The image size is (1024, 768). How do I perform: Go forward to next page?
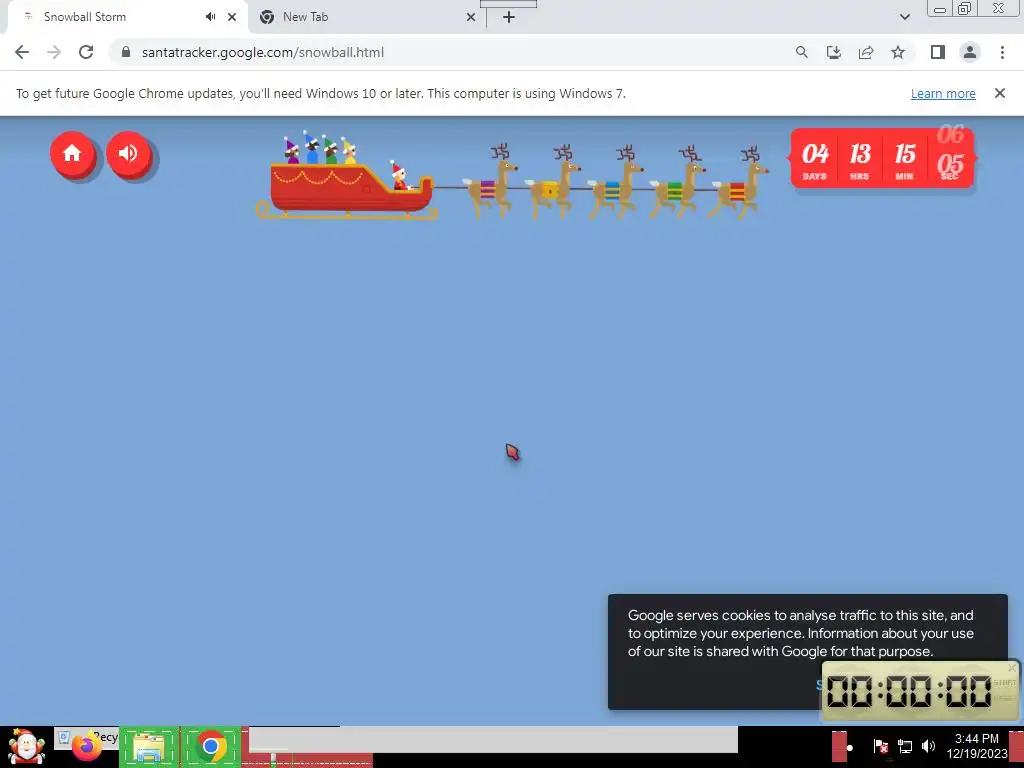click(x=54, y=52)
